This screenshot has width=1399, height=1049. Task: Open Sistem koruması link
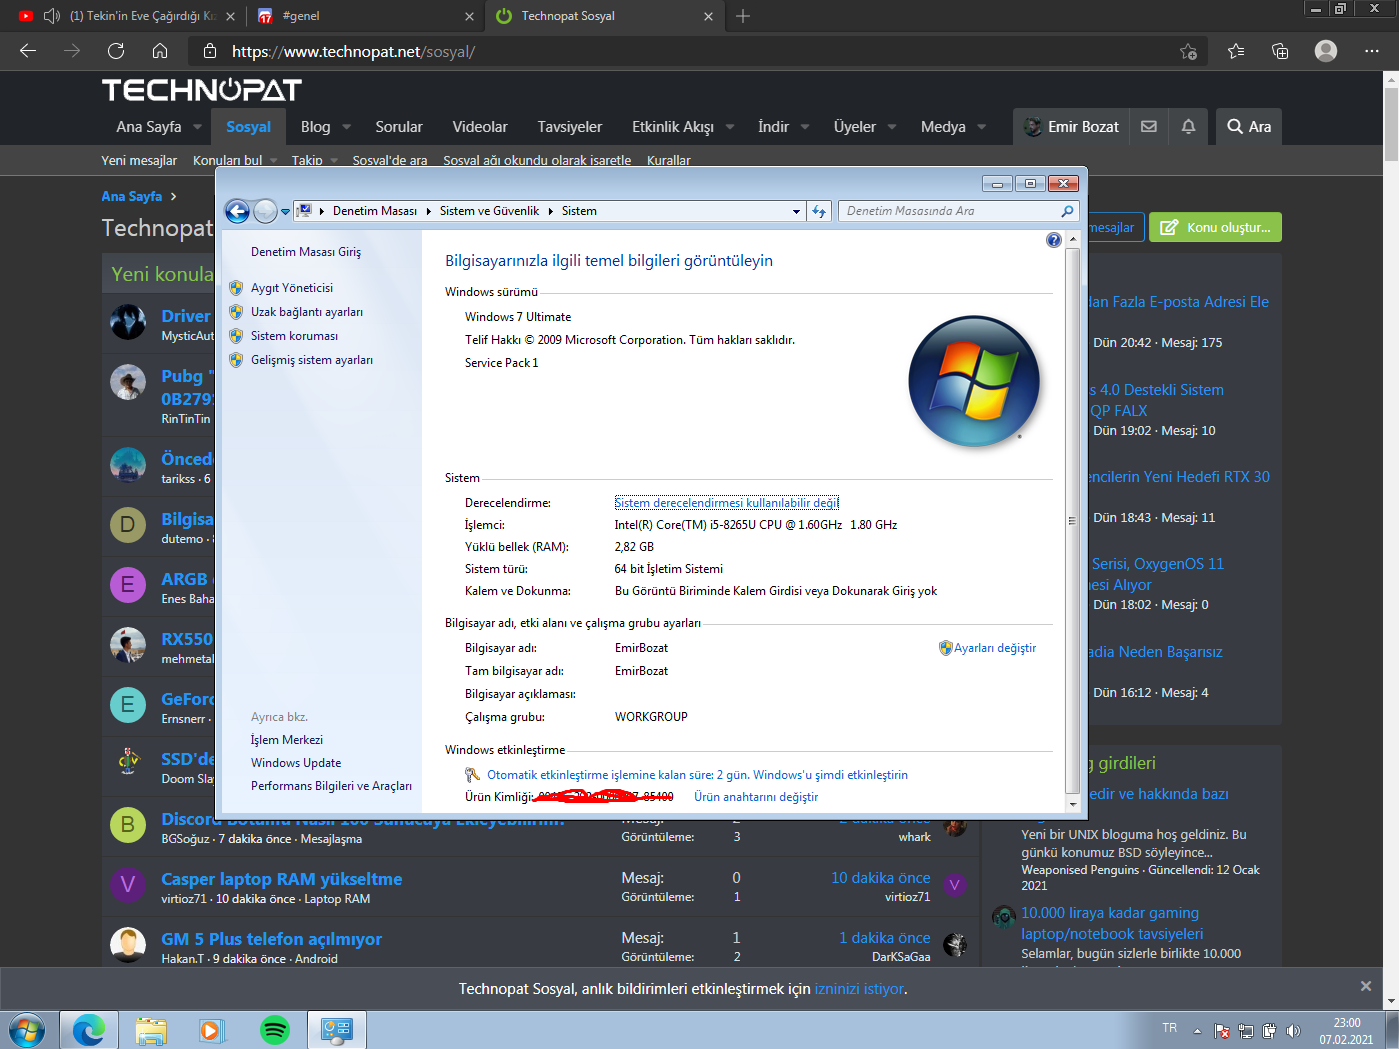[294, 336]
